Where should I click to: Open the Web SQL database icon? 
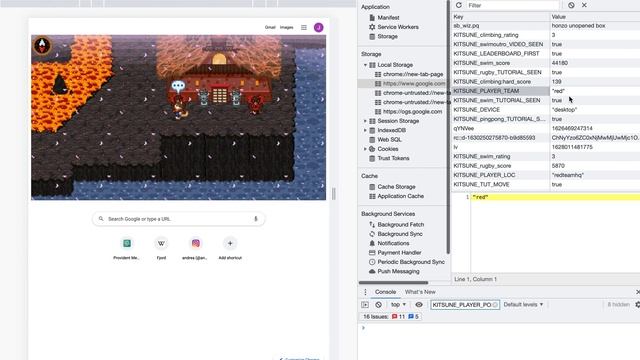coord(372,140)
